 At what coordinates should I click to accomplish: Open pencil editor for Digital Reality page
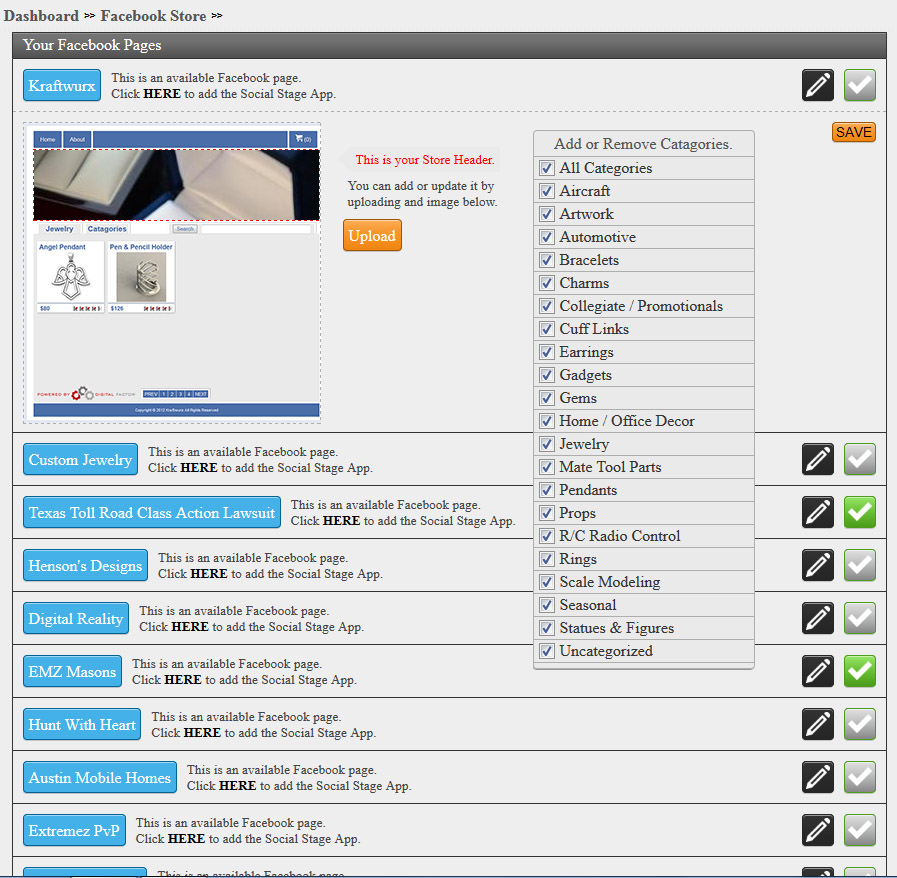point(818,618)
